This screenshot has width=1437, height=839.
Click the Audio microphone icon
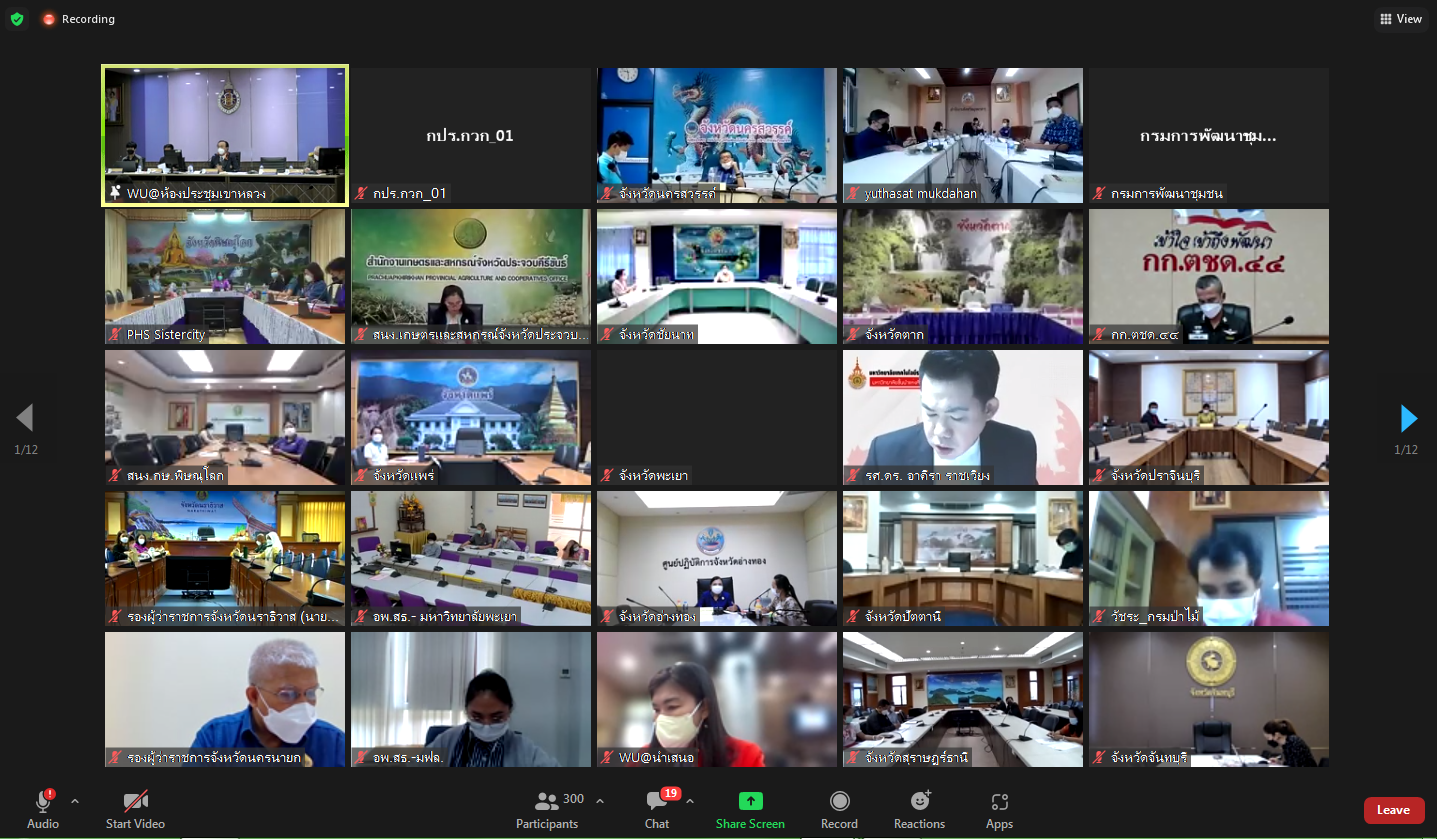tap(43, 801)
